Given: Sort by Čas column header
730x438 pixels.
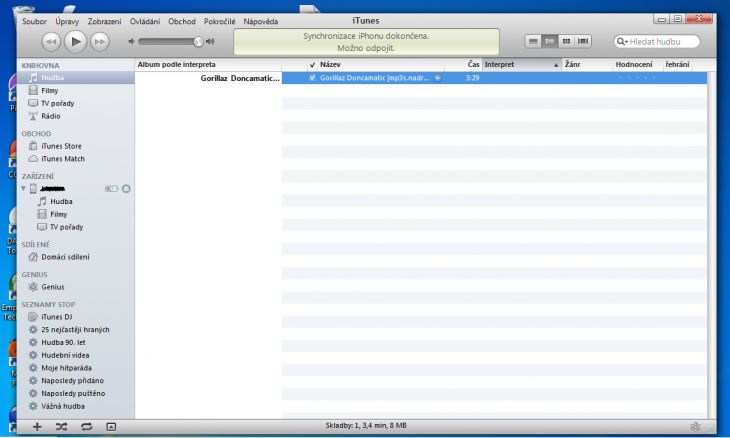Looking at the screenshot, I should 463,65.
